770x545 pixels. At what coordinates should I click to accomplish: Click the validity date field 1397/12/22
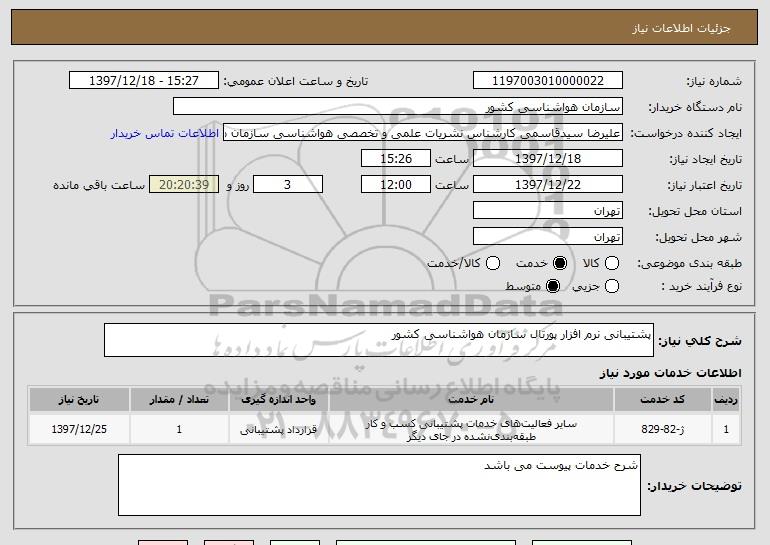(548, 185)
